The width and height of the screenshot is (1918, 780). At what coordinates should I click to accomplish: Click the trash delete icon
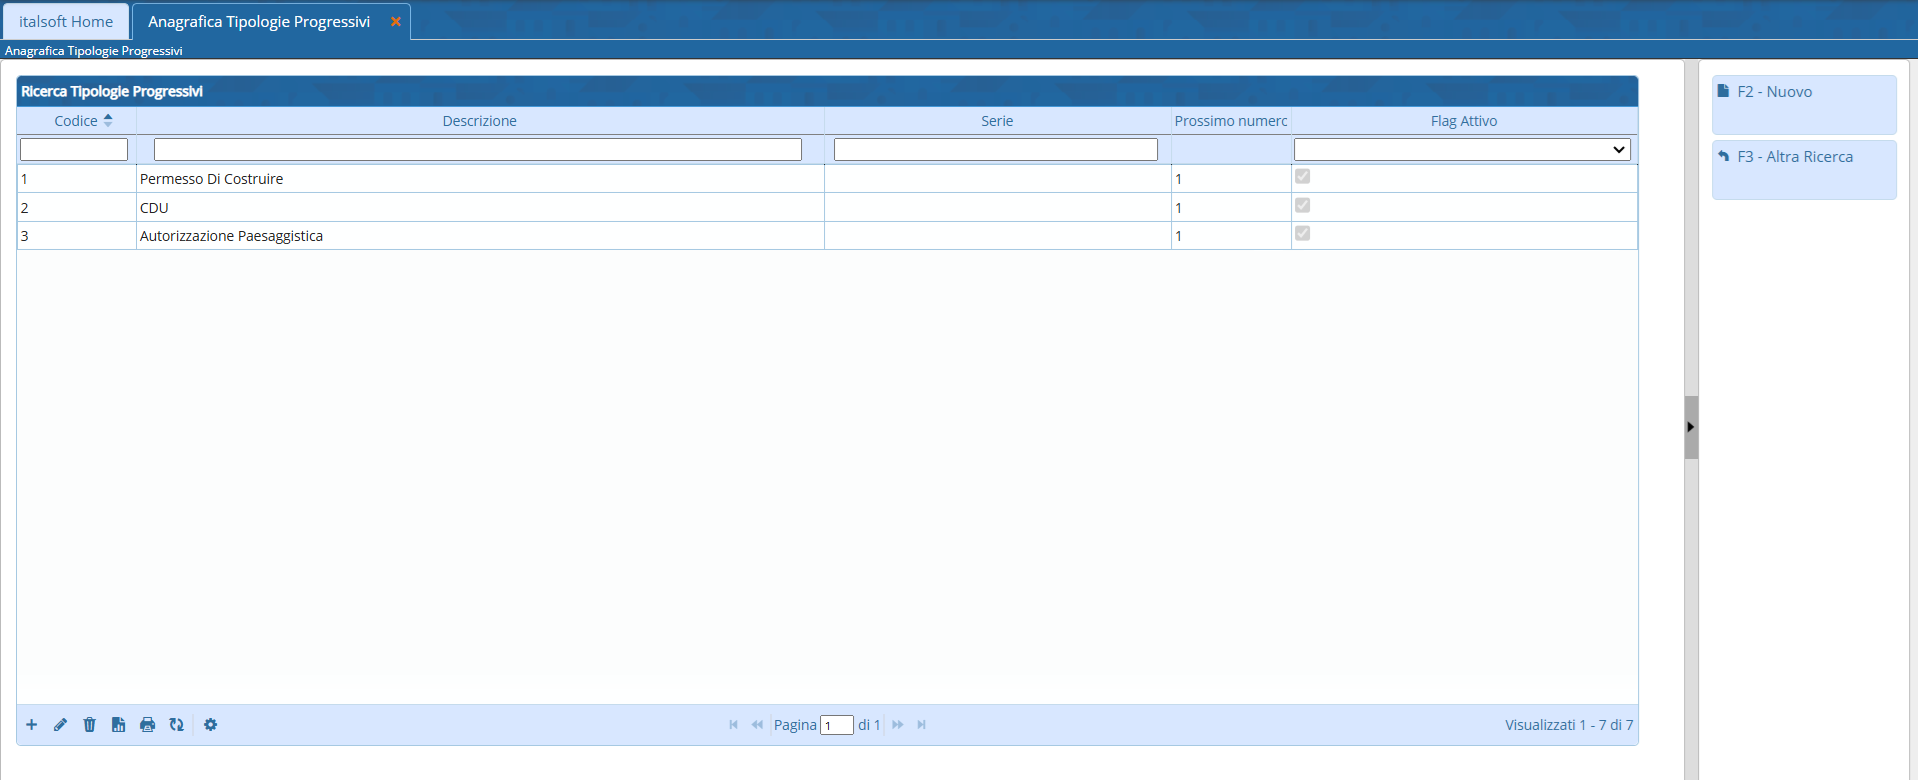pyautogui.click(x=90, y=725)
